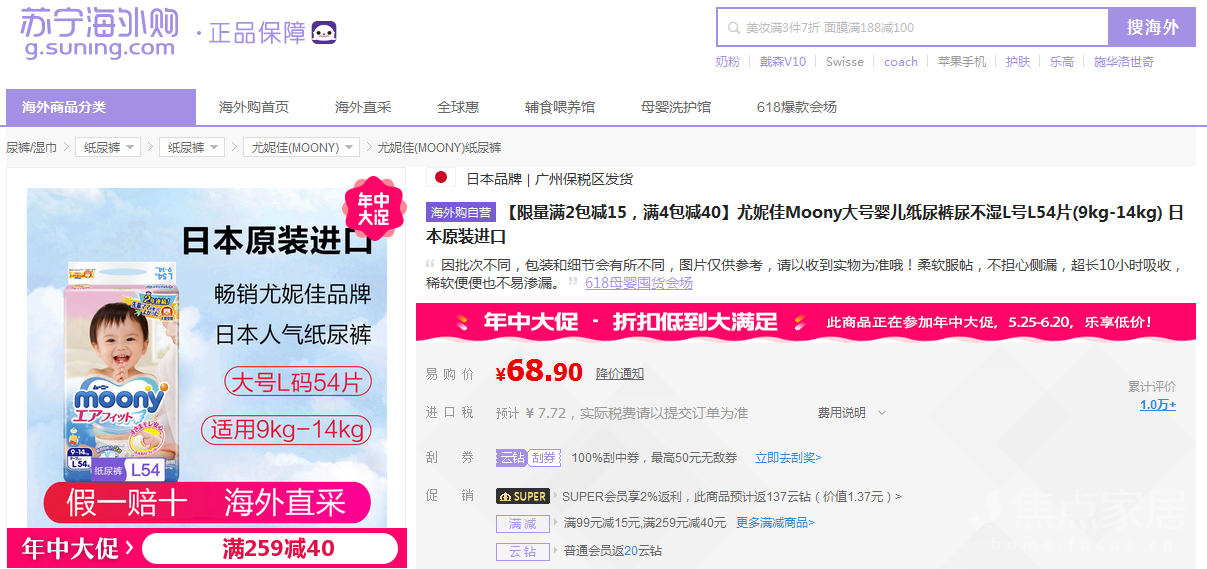Click the 戴森V10 hot search link
The height and width of the screenshot is (569, 1207).
tap(783, 62)
